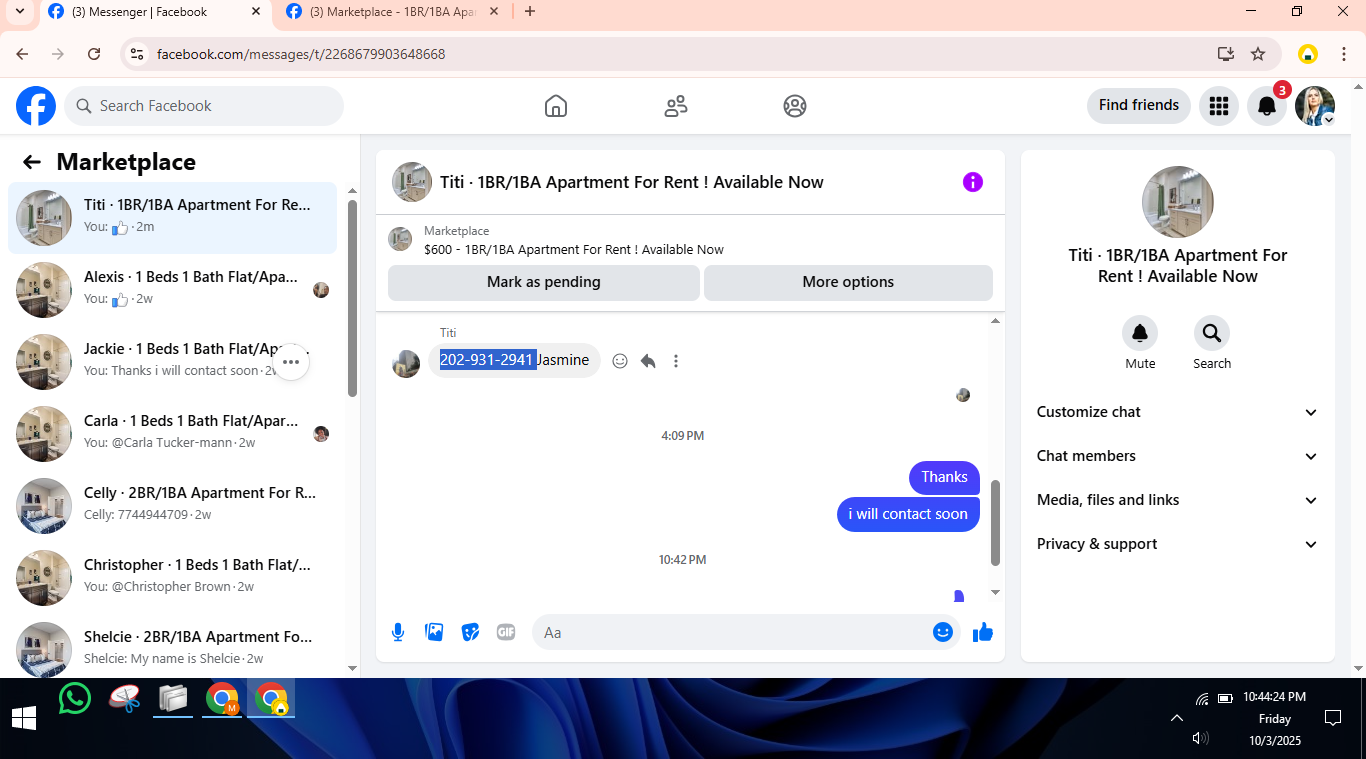Expand Media, files and links section
This screenshot has width=1366, height=759.
pos(1178,500)
